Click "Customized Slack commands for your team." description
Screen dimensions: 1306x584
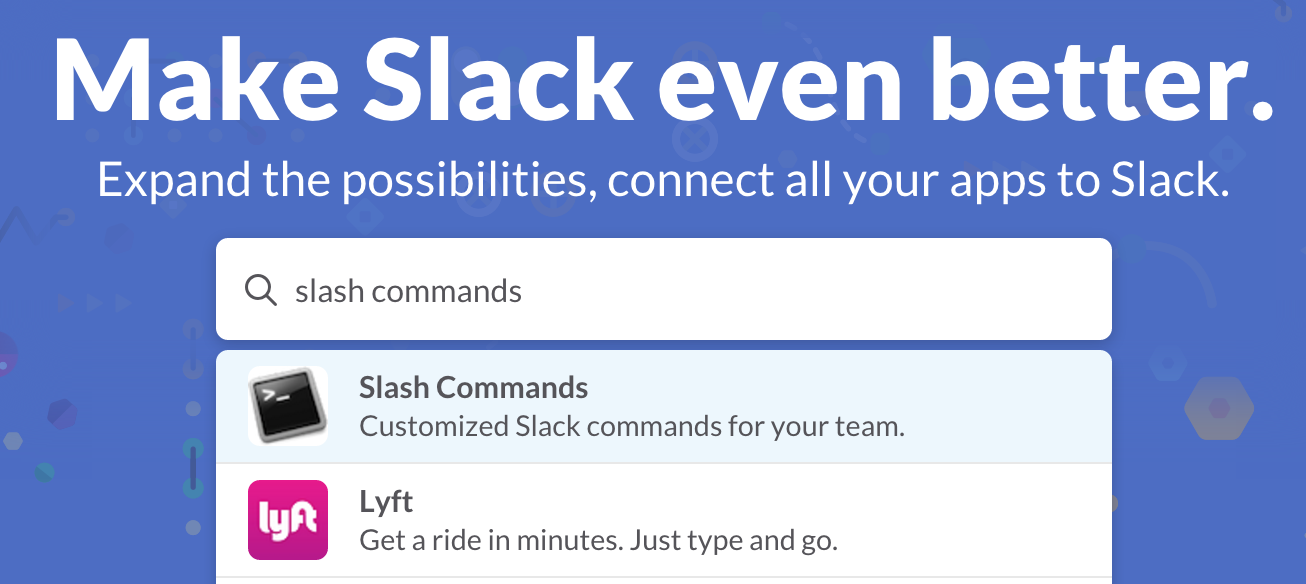coord(631,427)
